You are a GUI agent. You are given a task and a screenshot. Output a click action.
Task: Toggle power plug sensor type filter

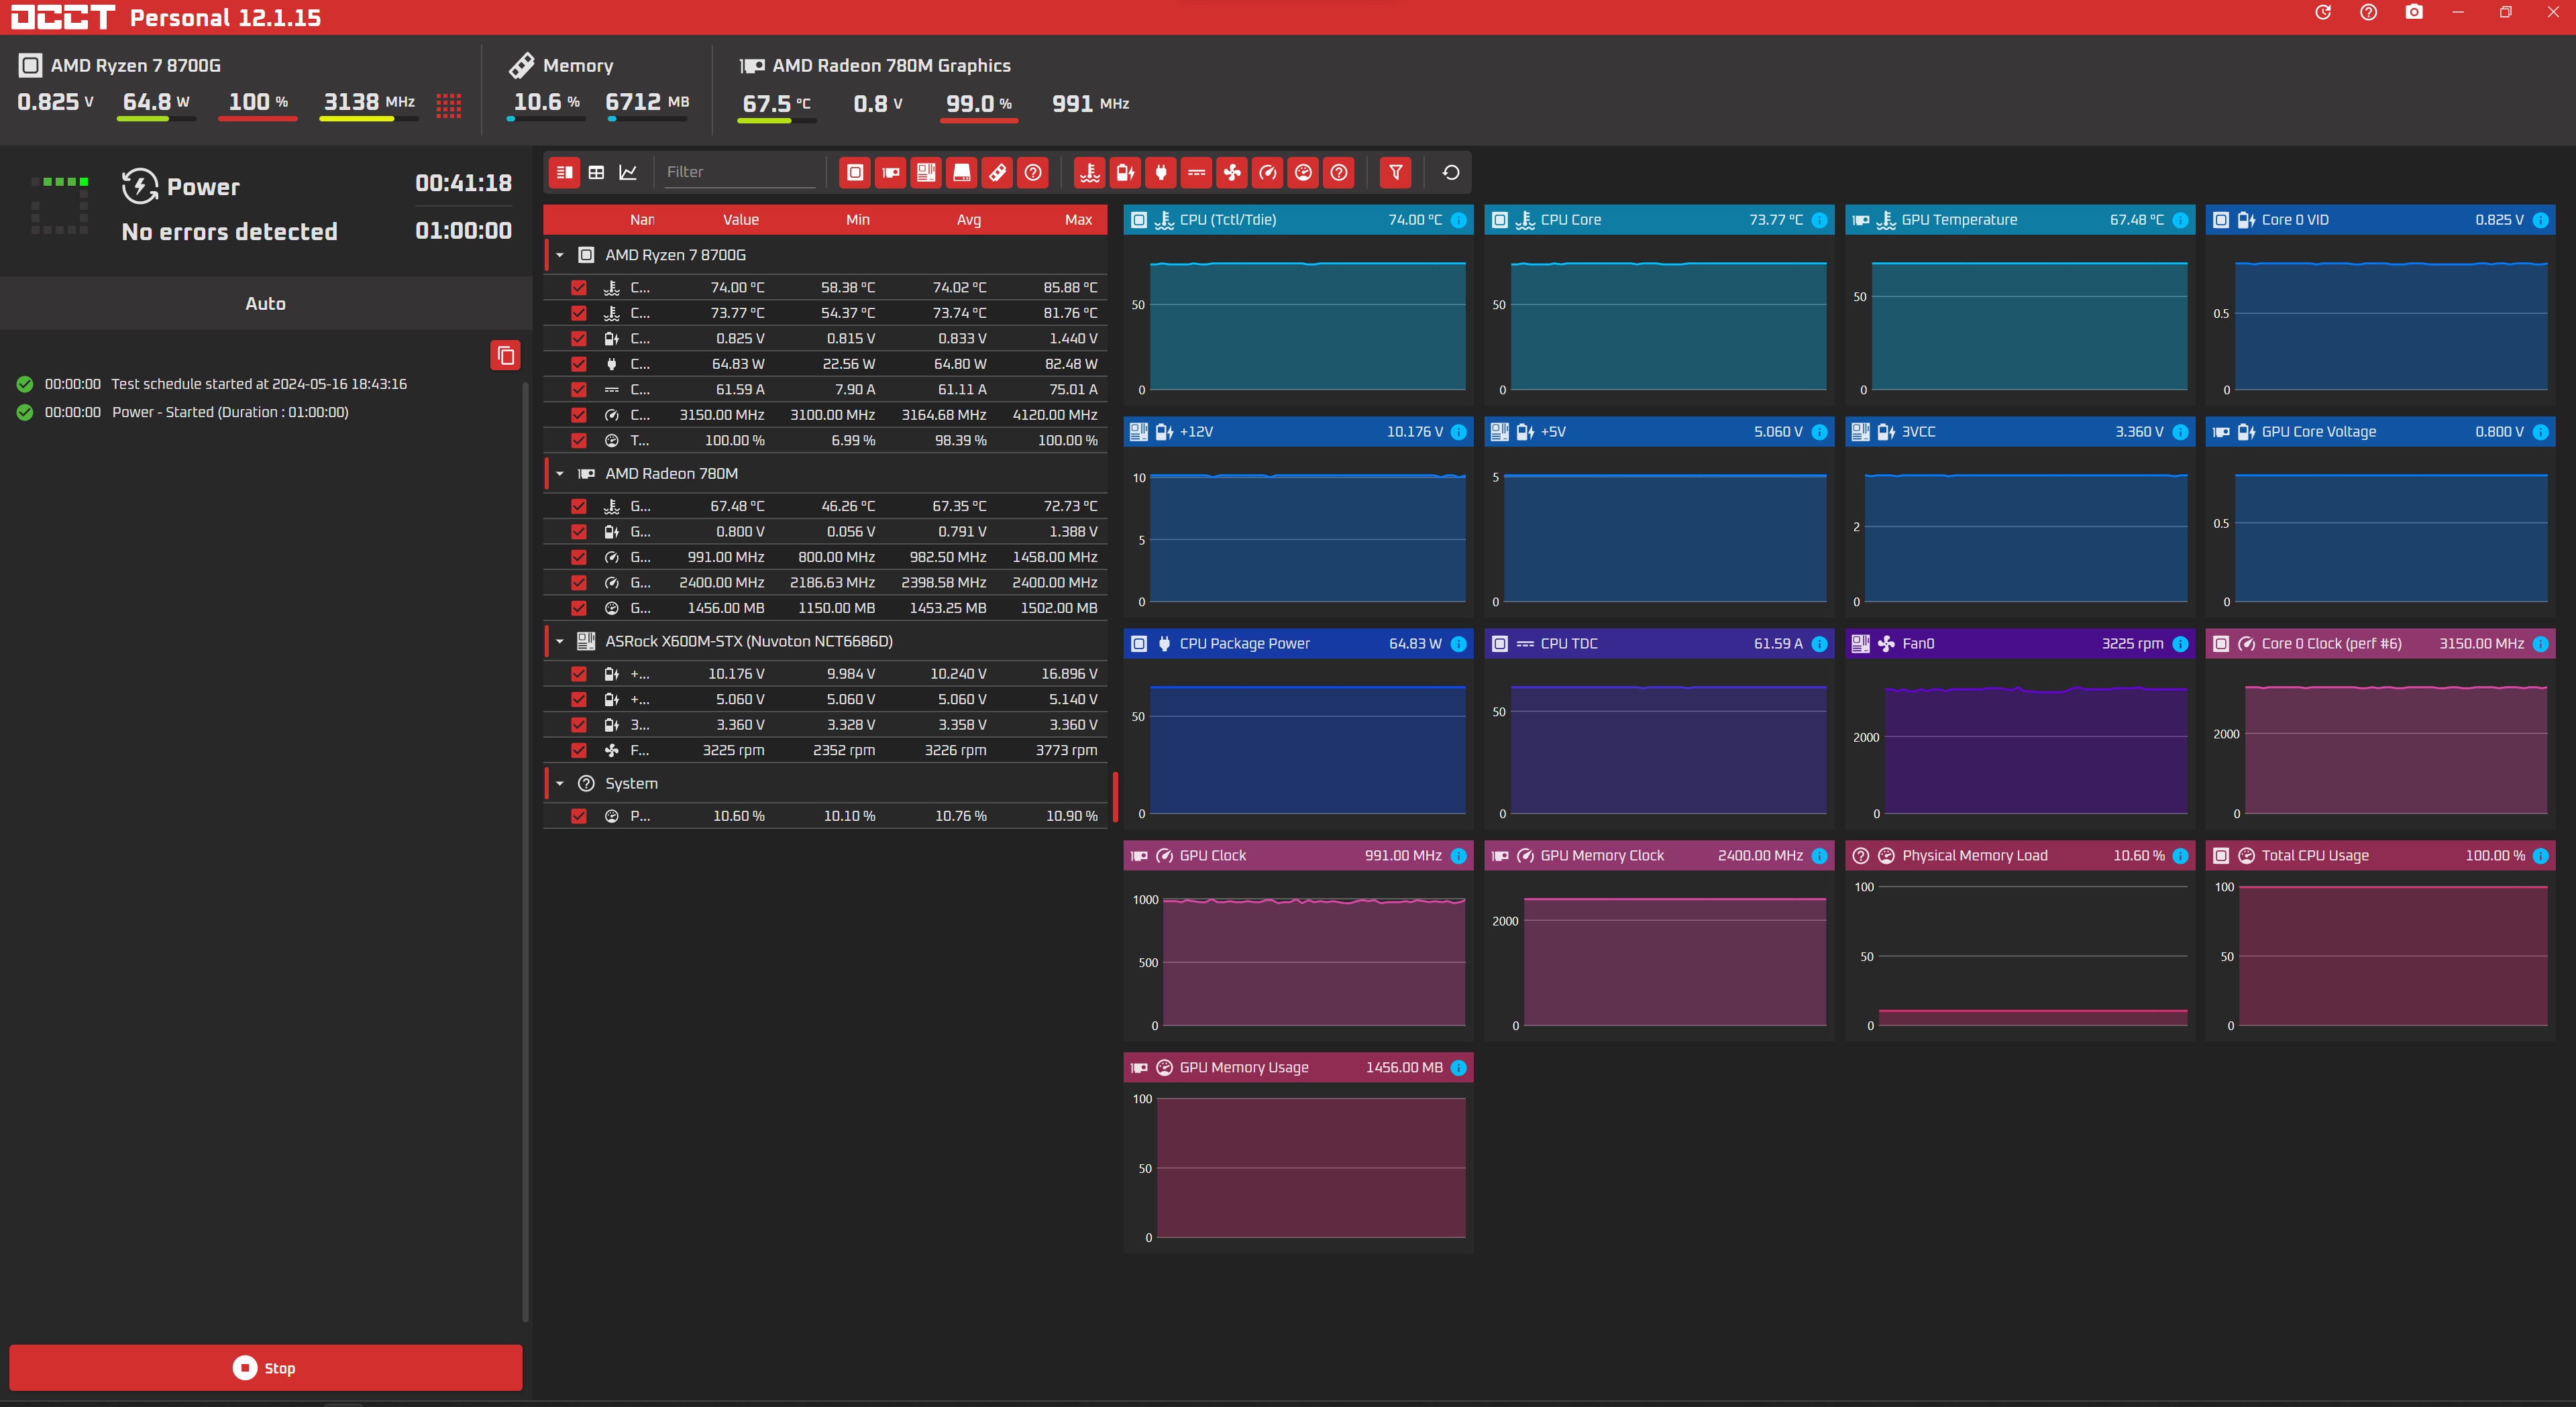tap(1161, 172)
